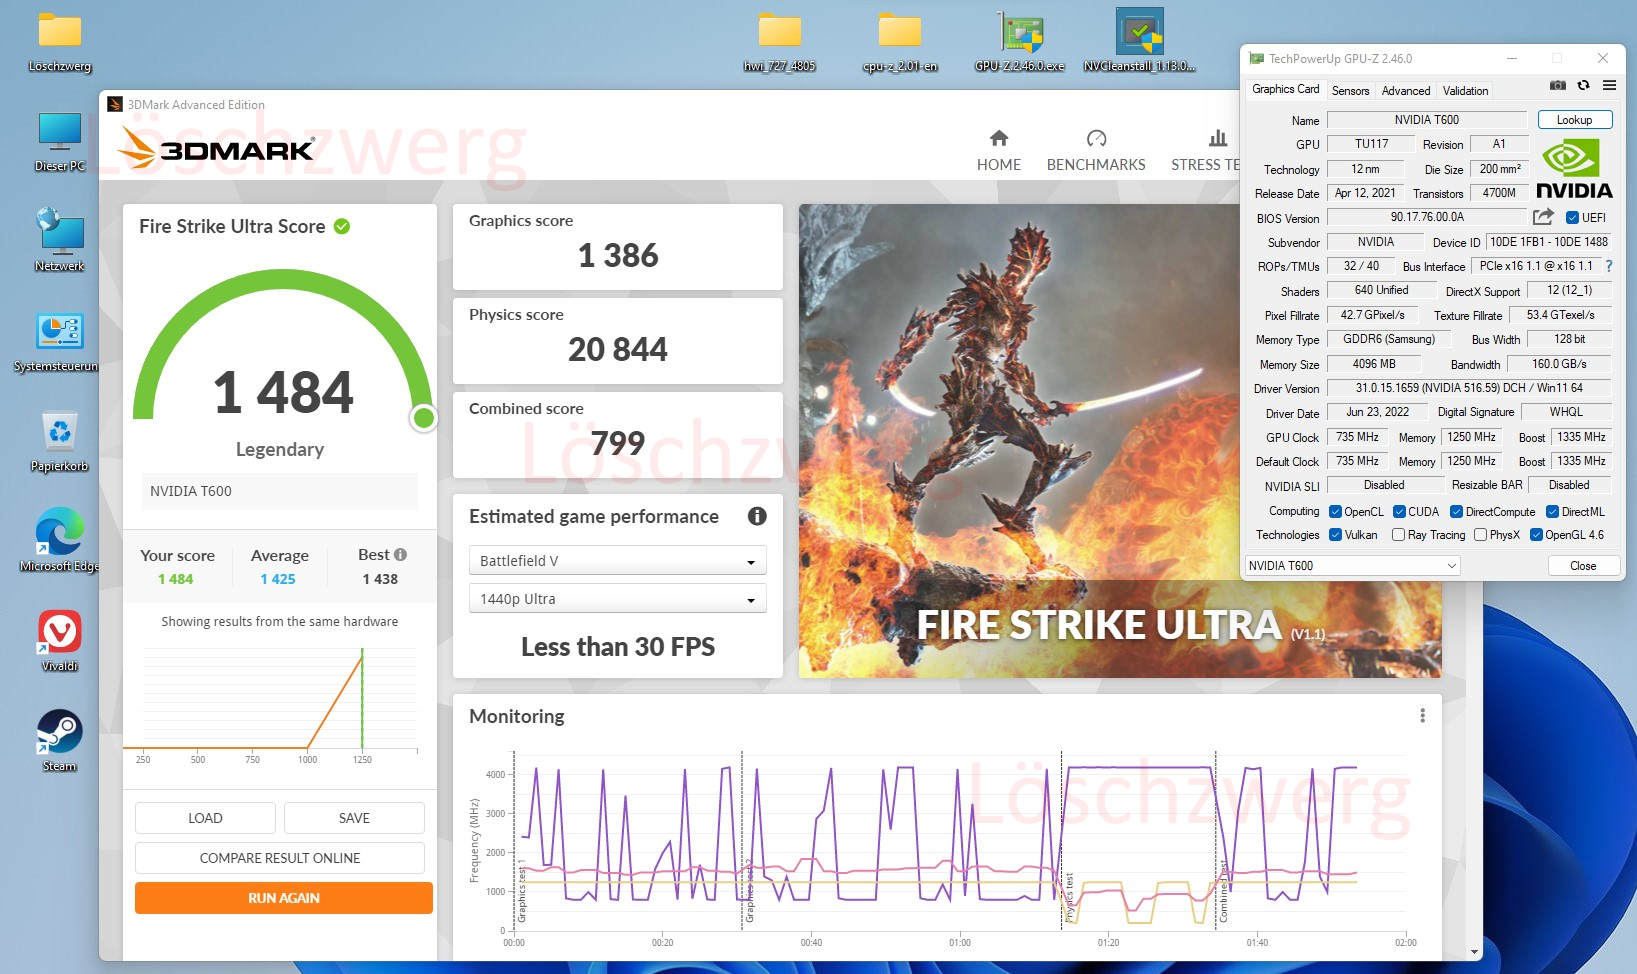Click the NVIDIA logo in GPU-Z
The image size is (1637, 974).
tap(1574, 169)
